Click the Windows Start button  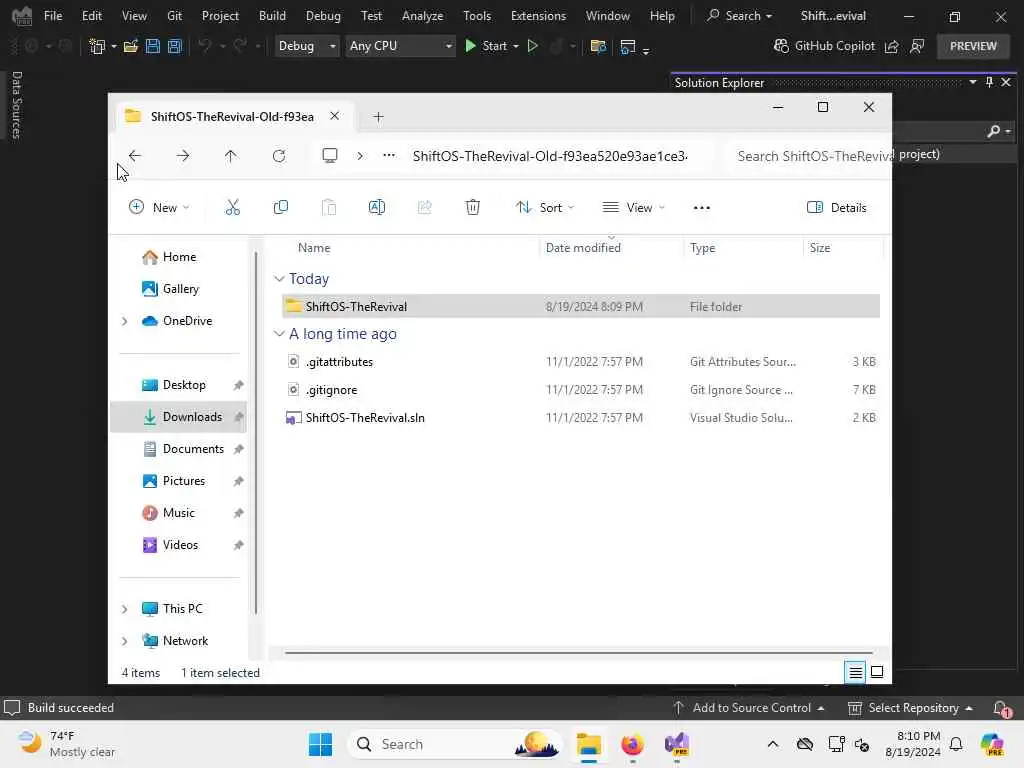click(320, 744)
